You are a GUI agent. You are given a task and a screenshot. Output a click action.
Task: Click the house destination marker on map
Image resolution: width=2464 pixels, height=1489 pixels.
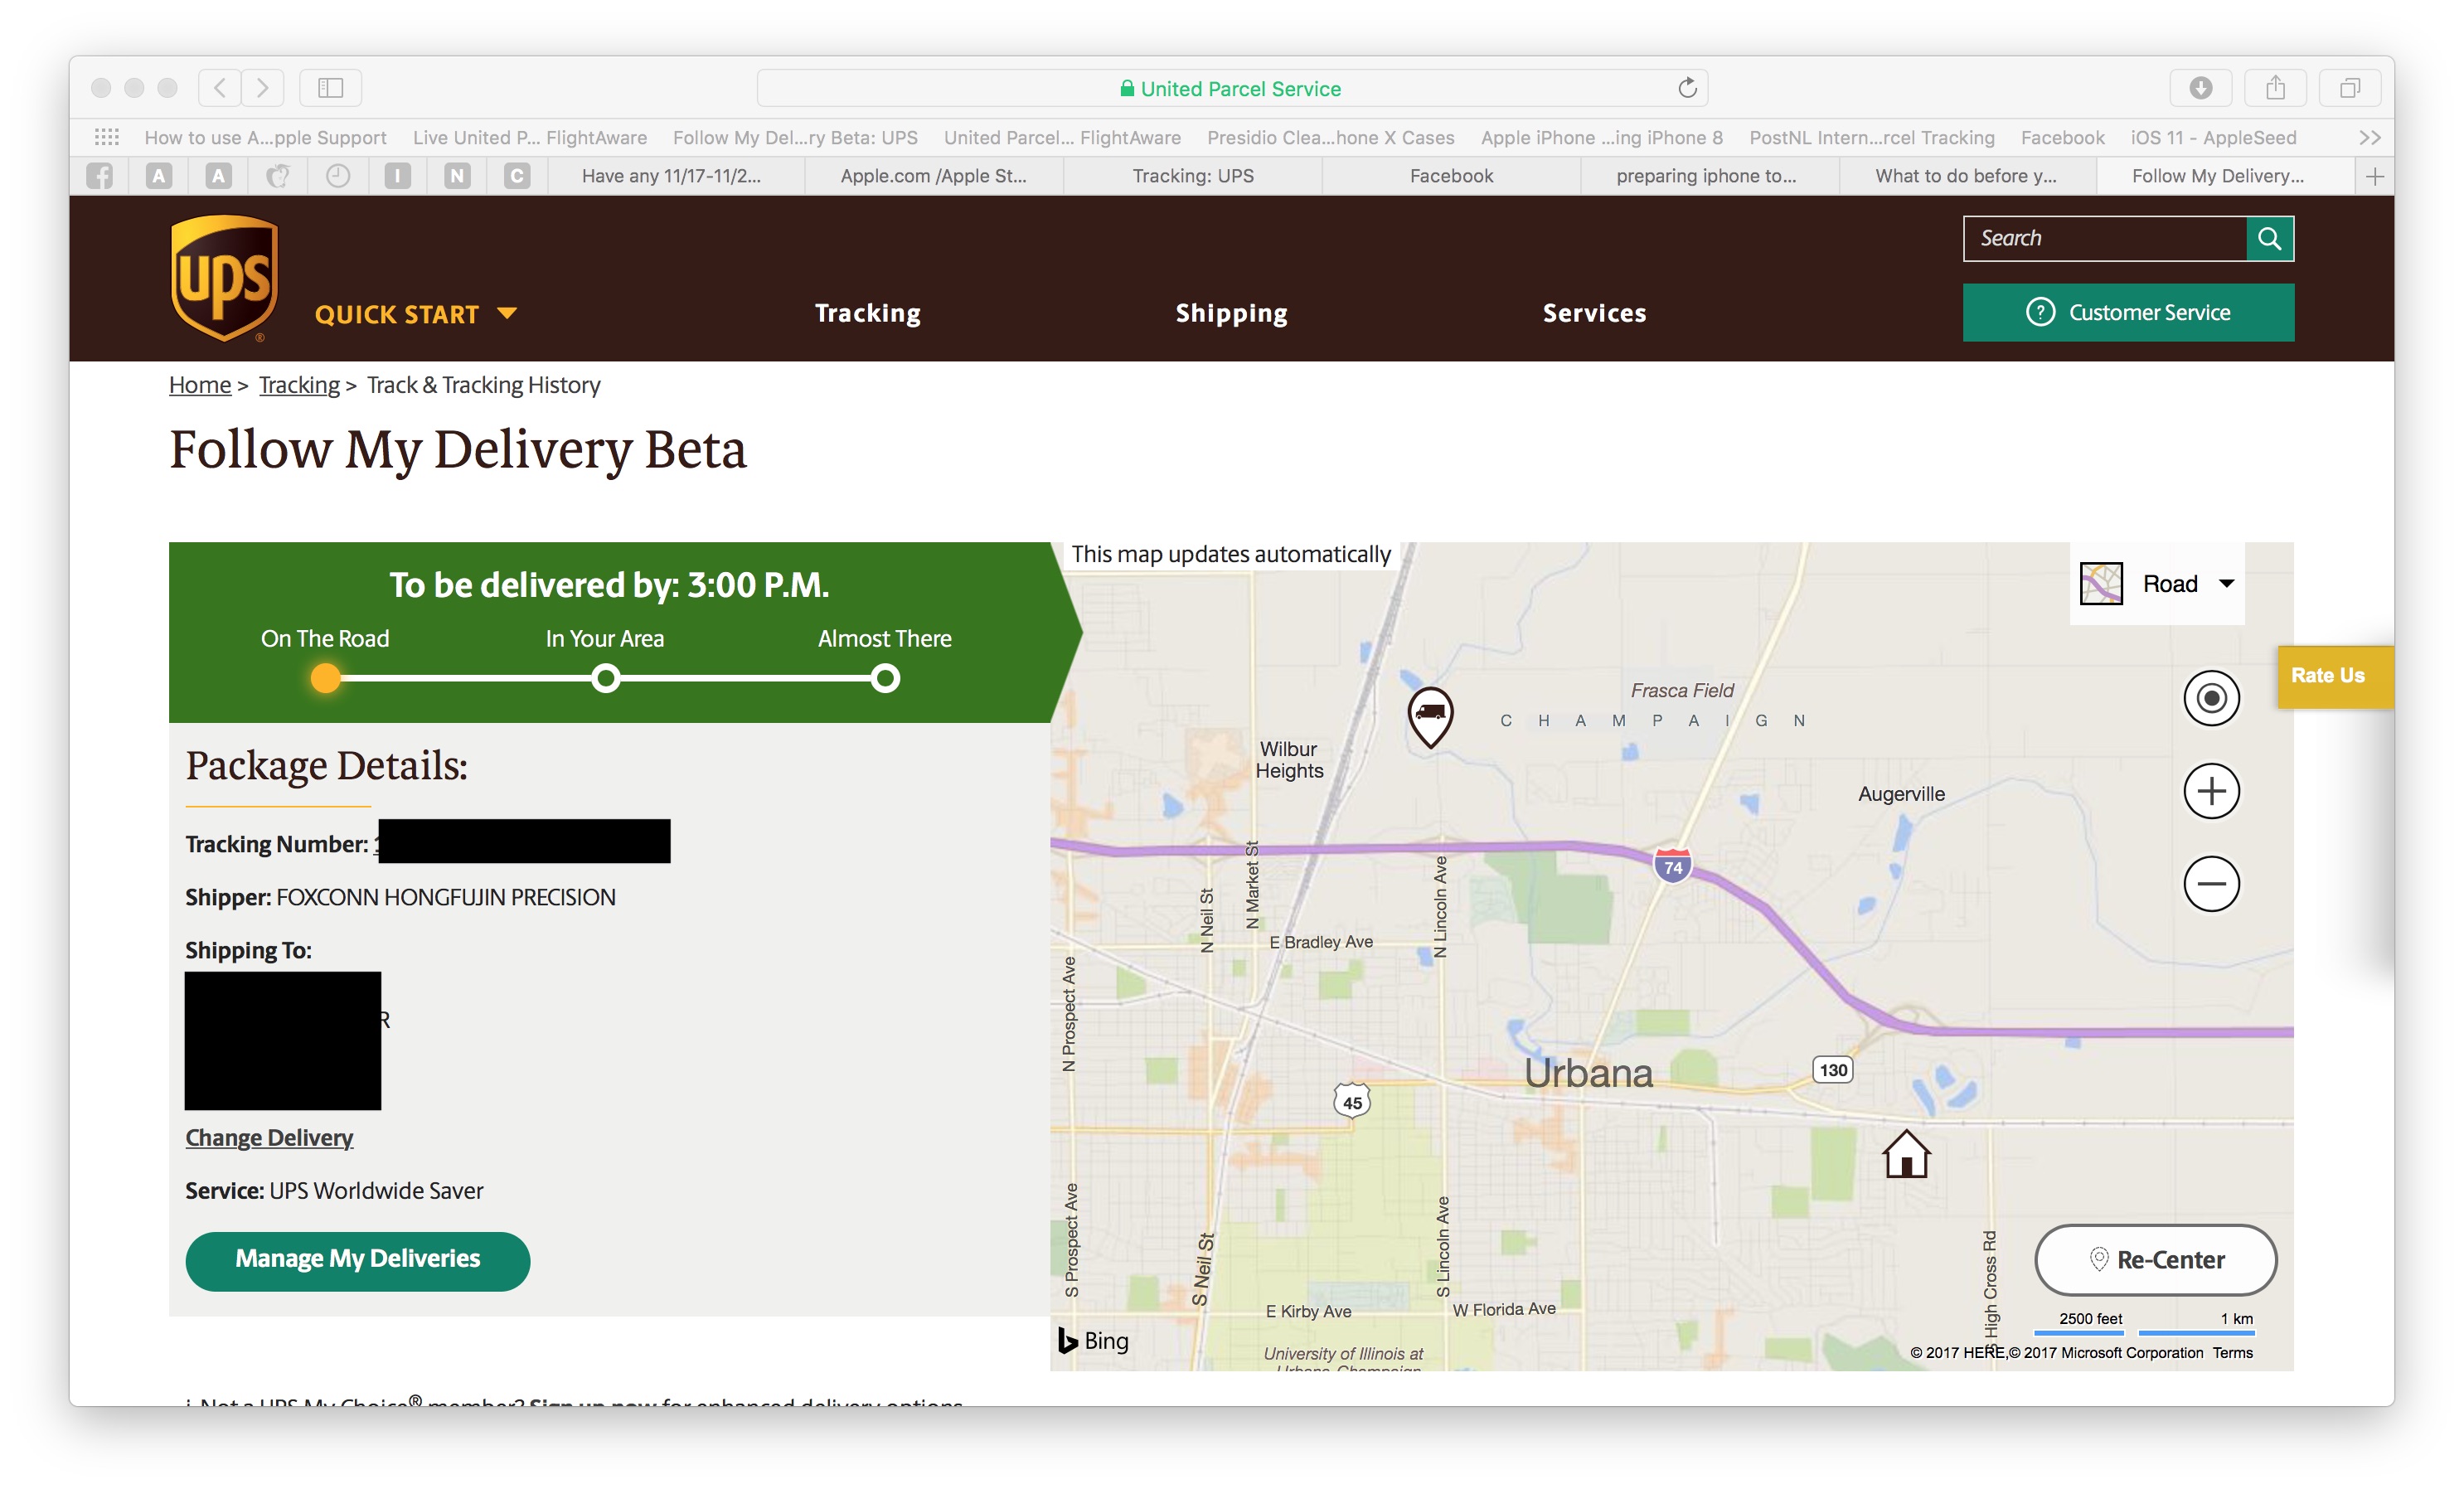click(x=1905, y=1154)
